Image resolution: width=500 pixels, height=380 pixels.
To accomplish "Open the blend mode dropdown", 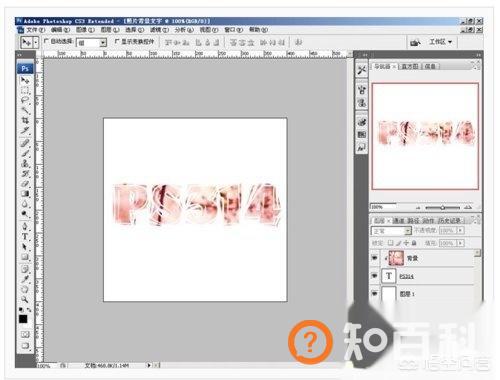I will click(391, 231).
